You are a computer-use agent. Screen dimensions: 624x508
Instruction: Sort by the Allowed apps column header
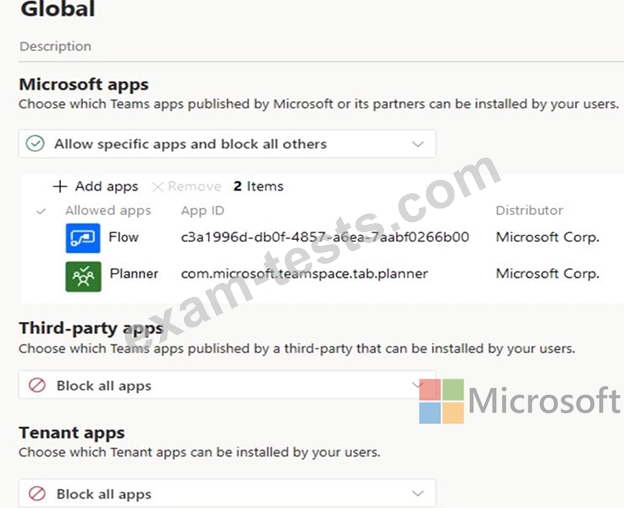click(108, 210)
